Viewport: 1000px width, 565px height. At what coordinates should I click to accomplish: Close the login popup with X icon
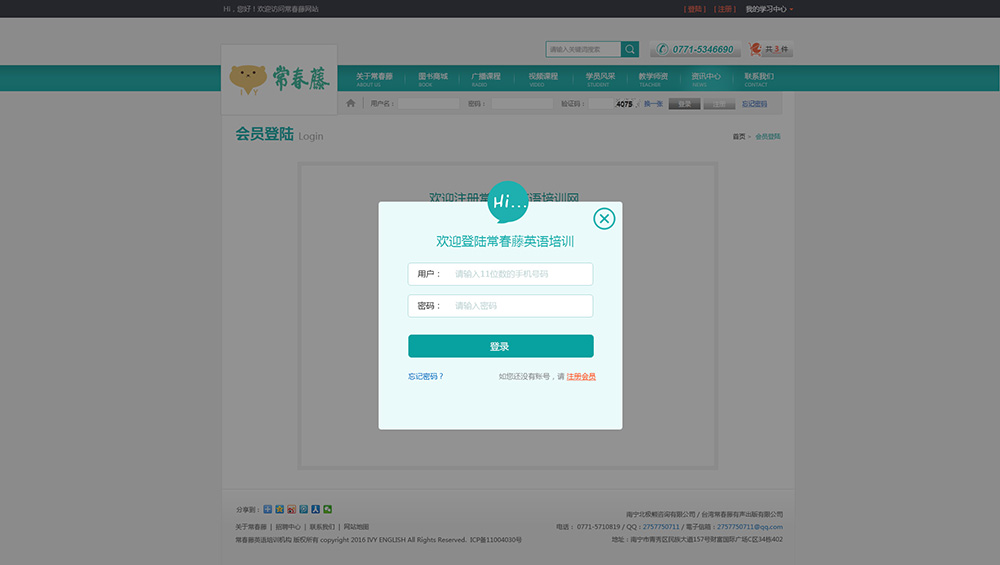[x=604, y=219]
